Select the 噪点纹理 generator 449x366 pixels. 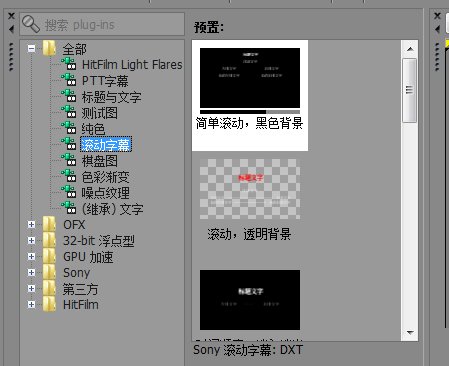[x=105, y=193]
